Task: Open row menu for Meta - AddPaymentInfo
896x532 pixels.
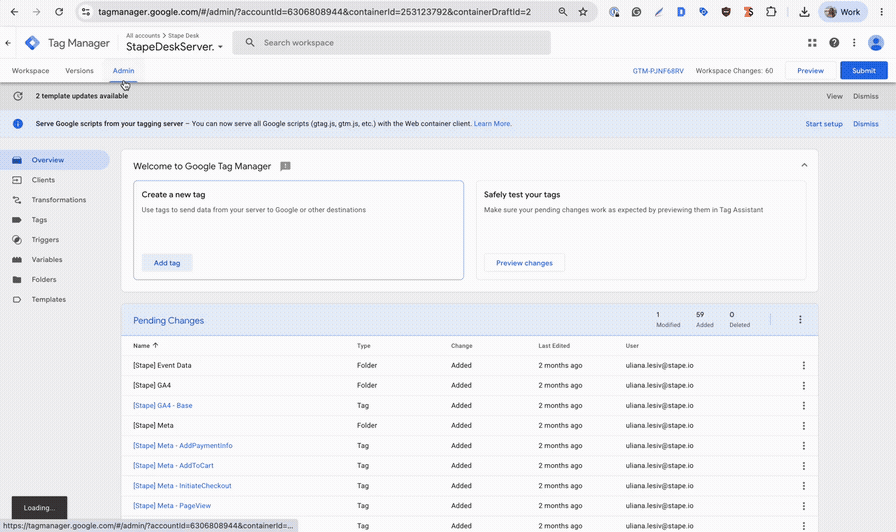Action: (803, 446)
